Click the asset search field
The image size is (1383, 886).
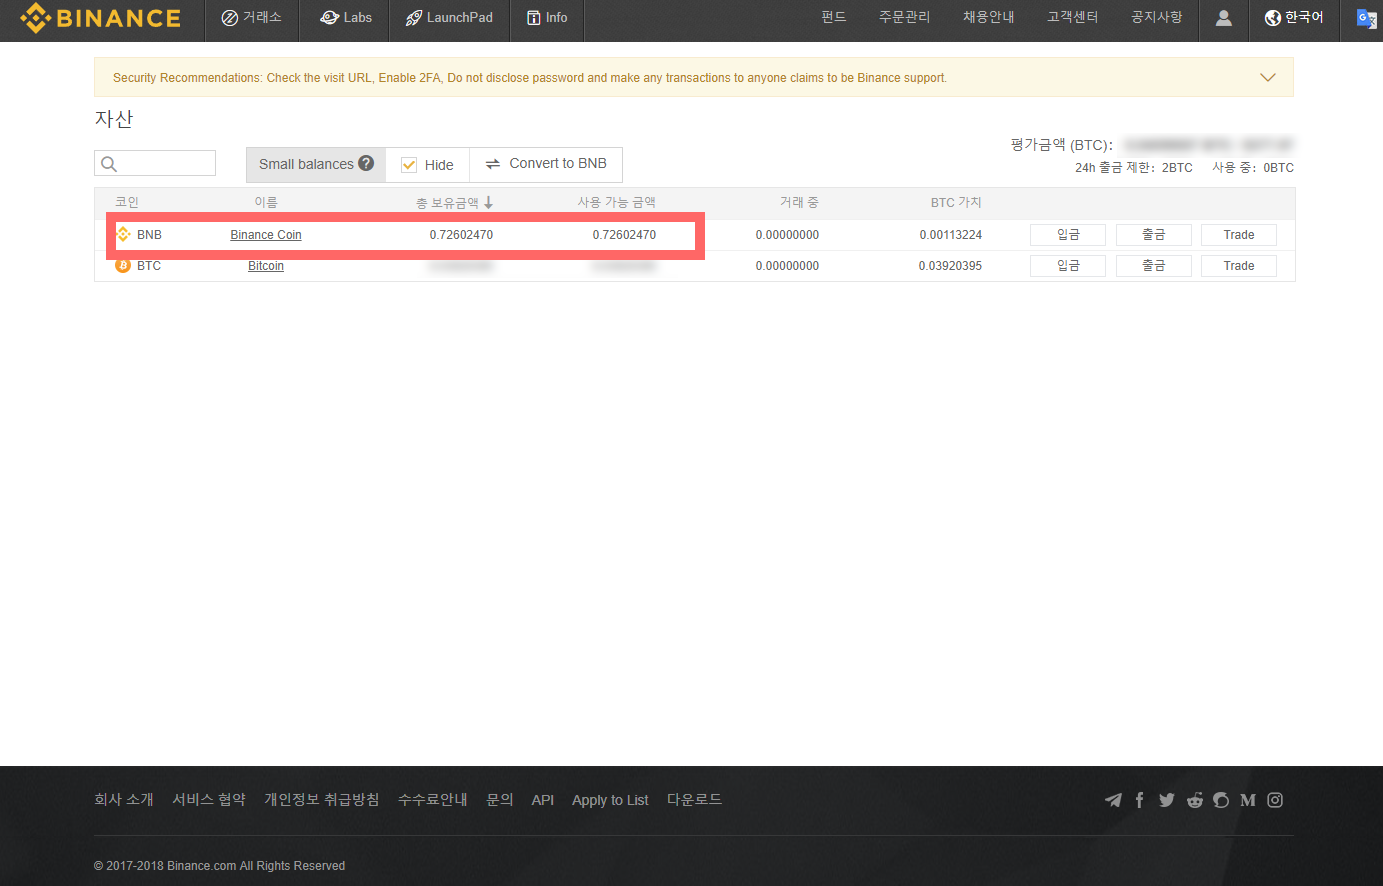point(155,162)
